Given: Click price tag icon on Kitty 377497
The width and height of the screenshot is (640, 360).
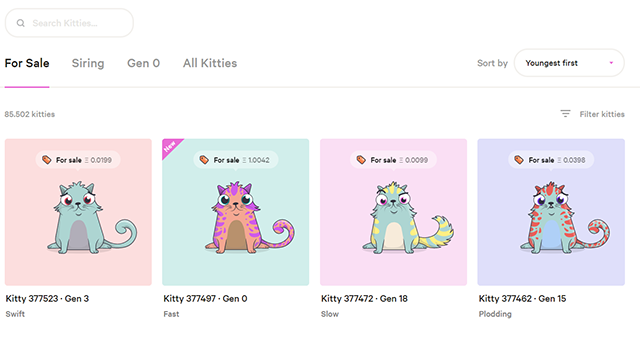Looking at the screenshot, I should click(204, 160).
